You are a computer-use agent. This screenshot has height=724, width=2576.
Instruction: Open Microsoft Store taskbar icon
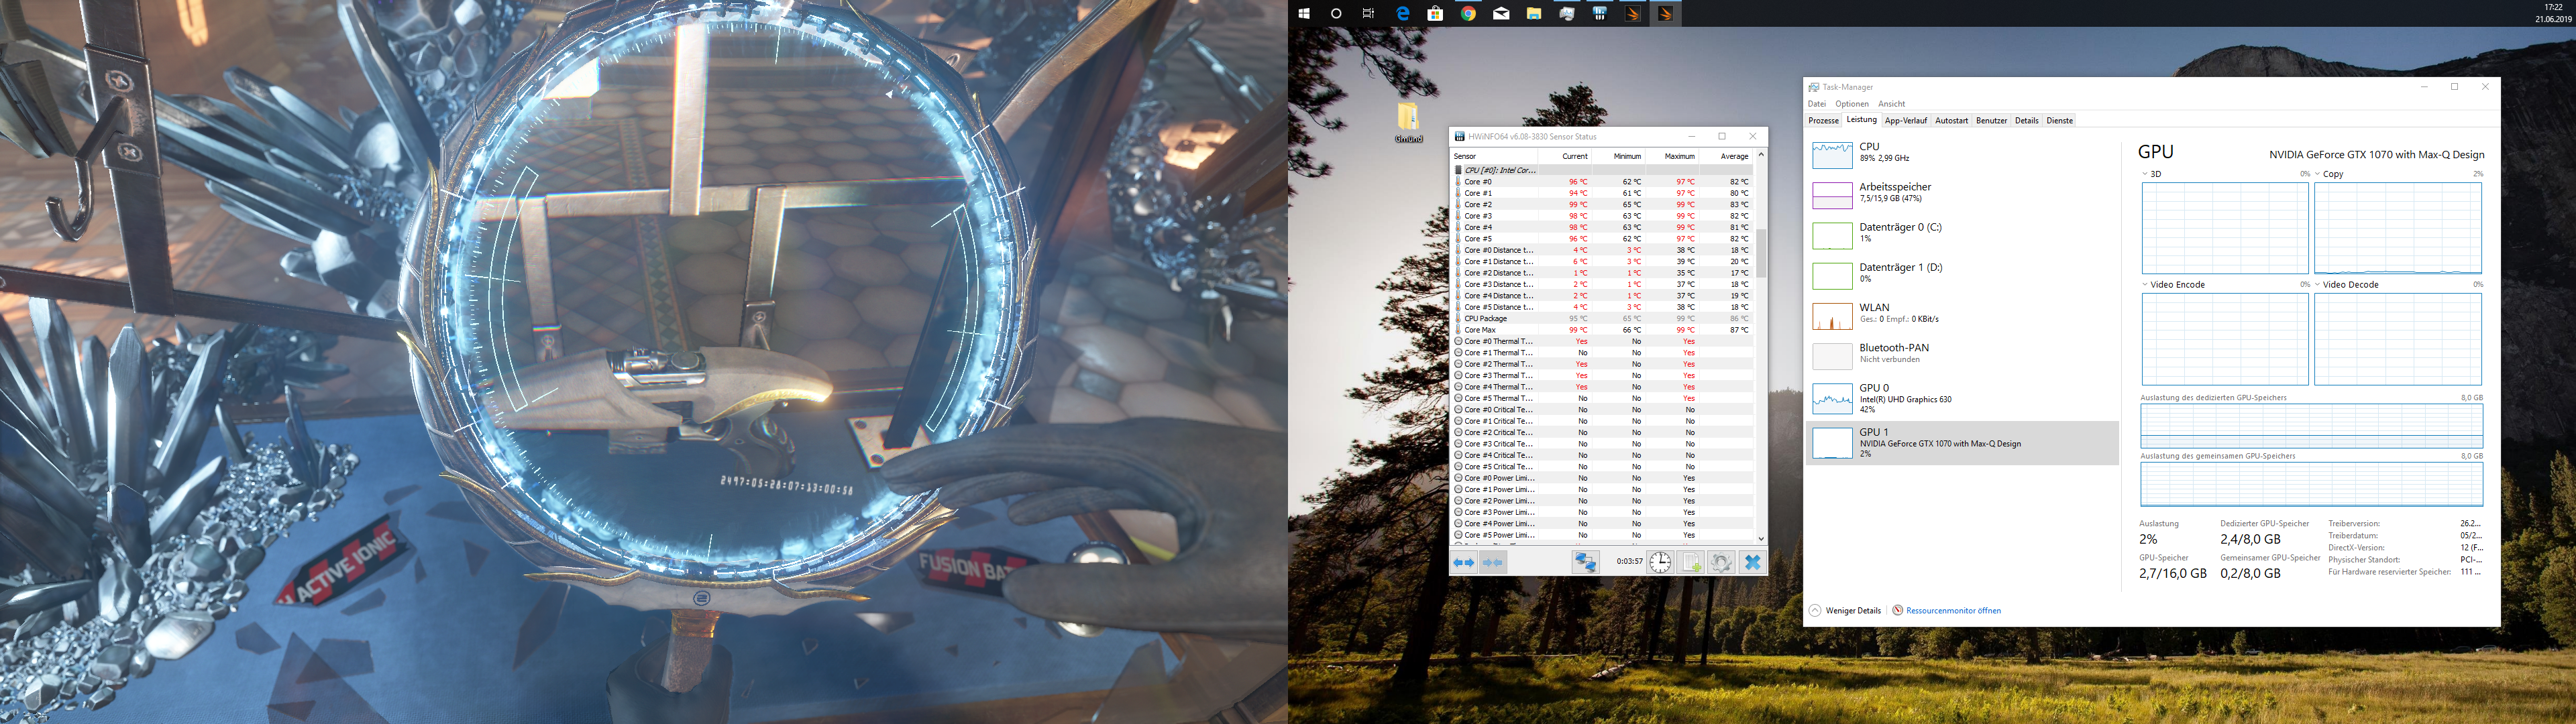(1435, 14)
